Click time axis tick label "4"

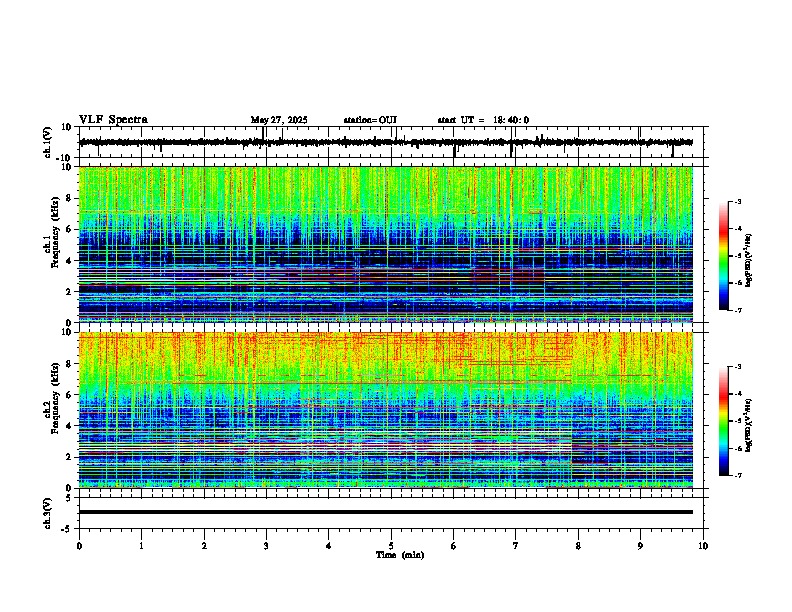(329, 546)
